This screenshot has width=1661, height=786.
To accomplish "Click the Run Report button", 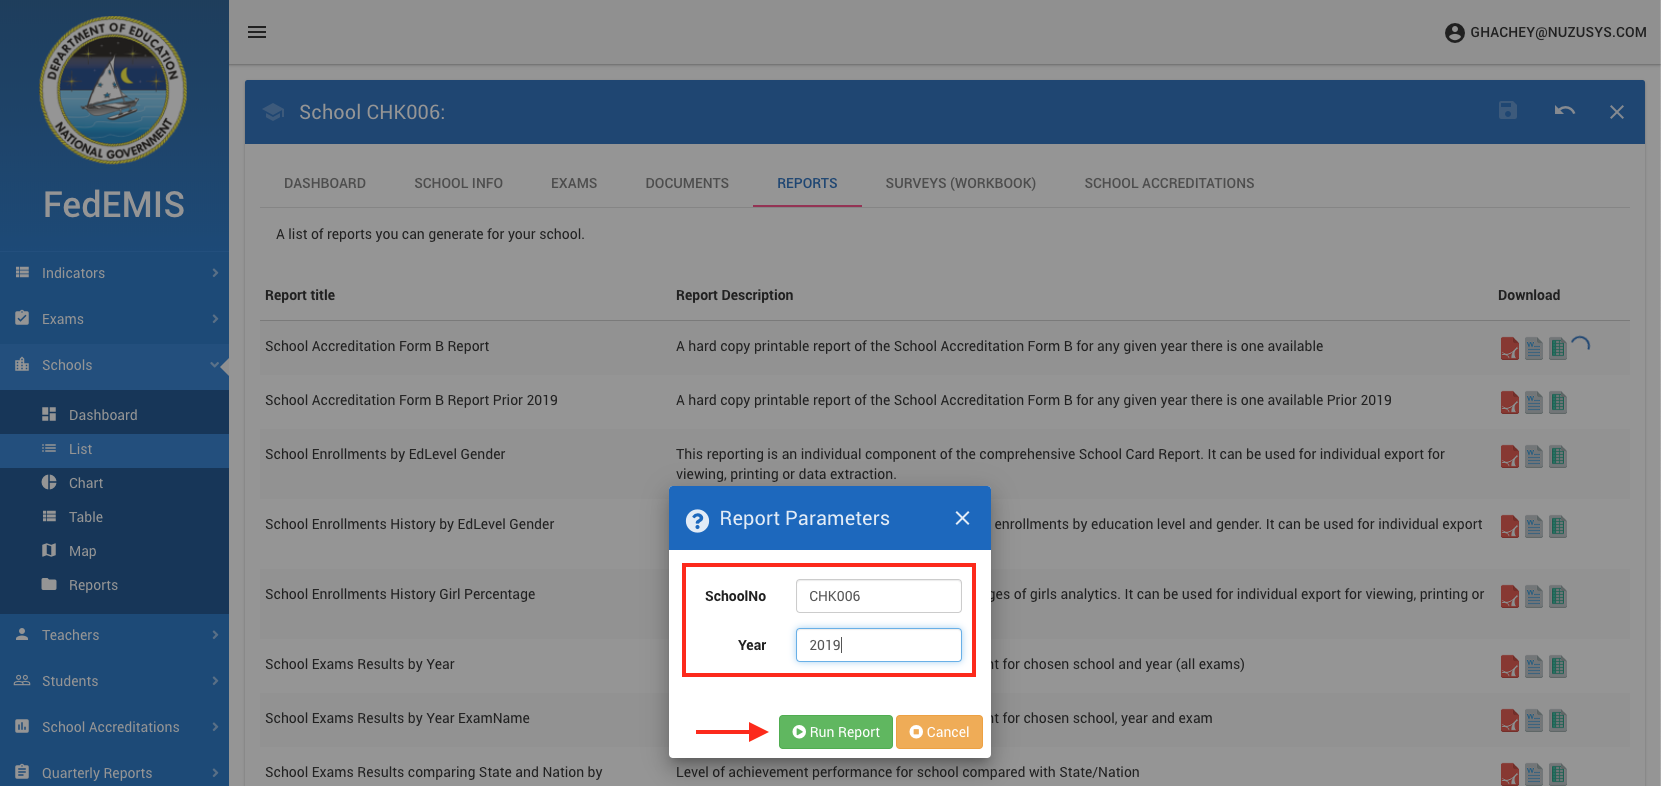I will point(836,732).
